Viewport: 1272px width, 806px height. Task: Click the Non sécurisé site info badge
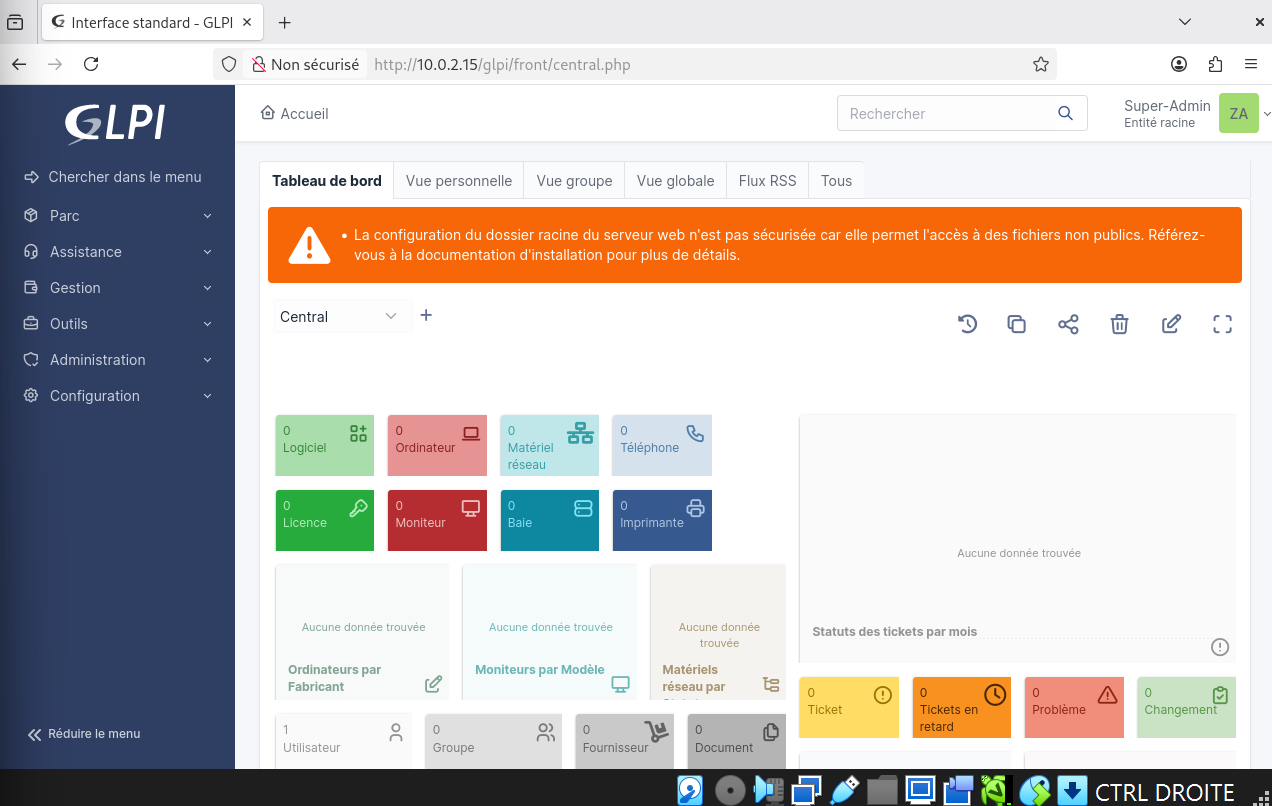(305, 65)
